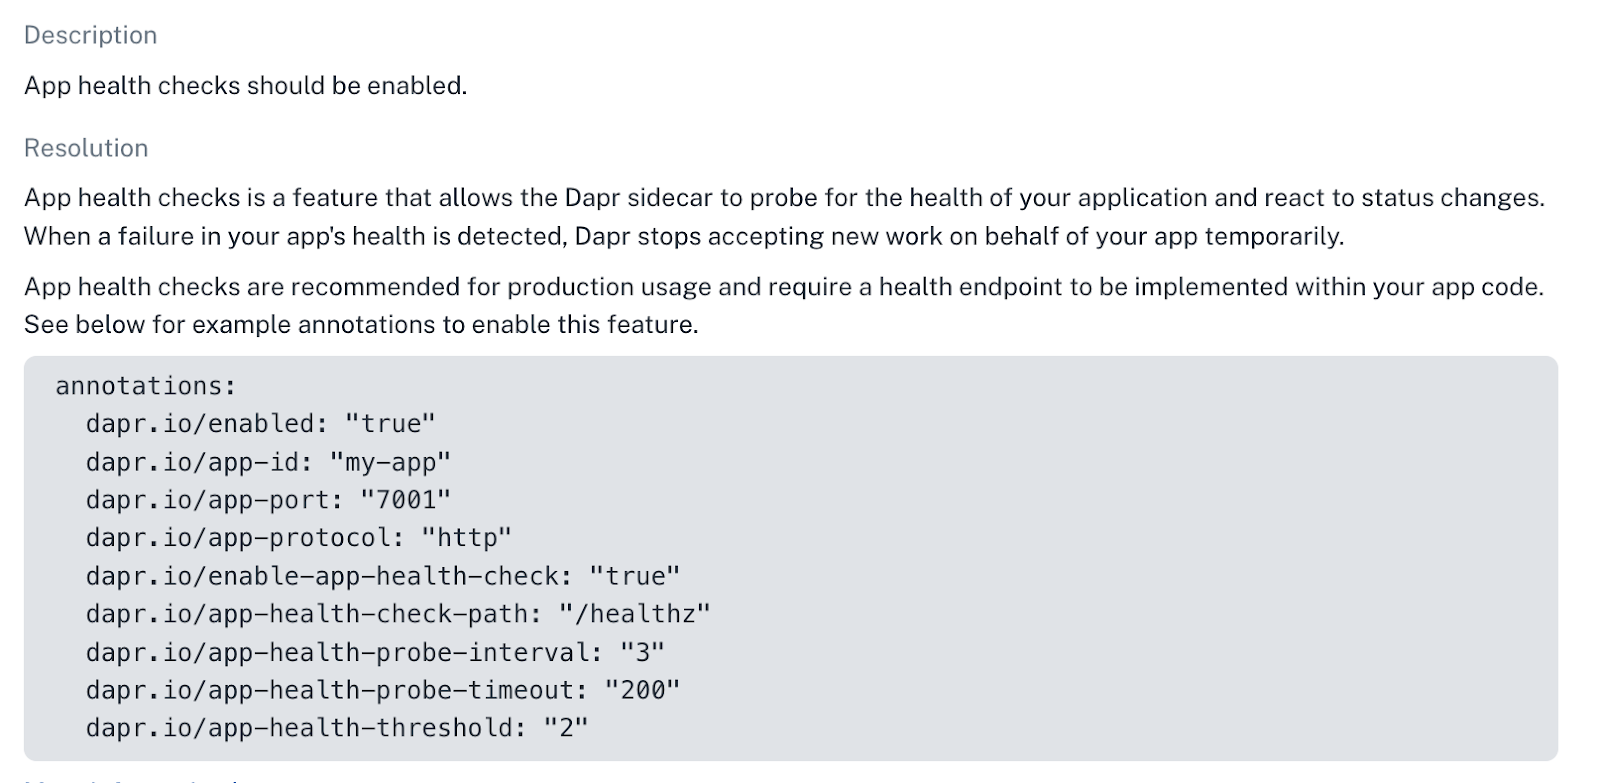Image resolution: width=1600 pixels, height=783 pixels.
Task: Click the annotations: line in code block
Action: pos(146,386)
